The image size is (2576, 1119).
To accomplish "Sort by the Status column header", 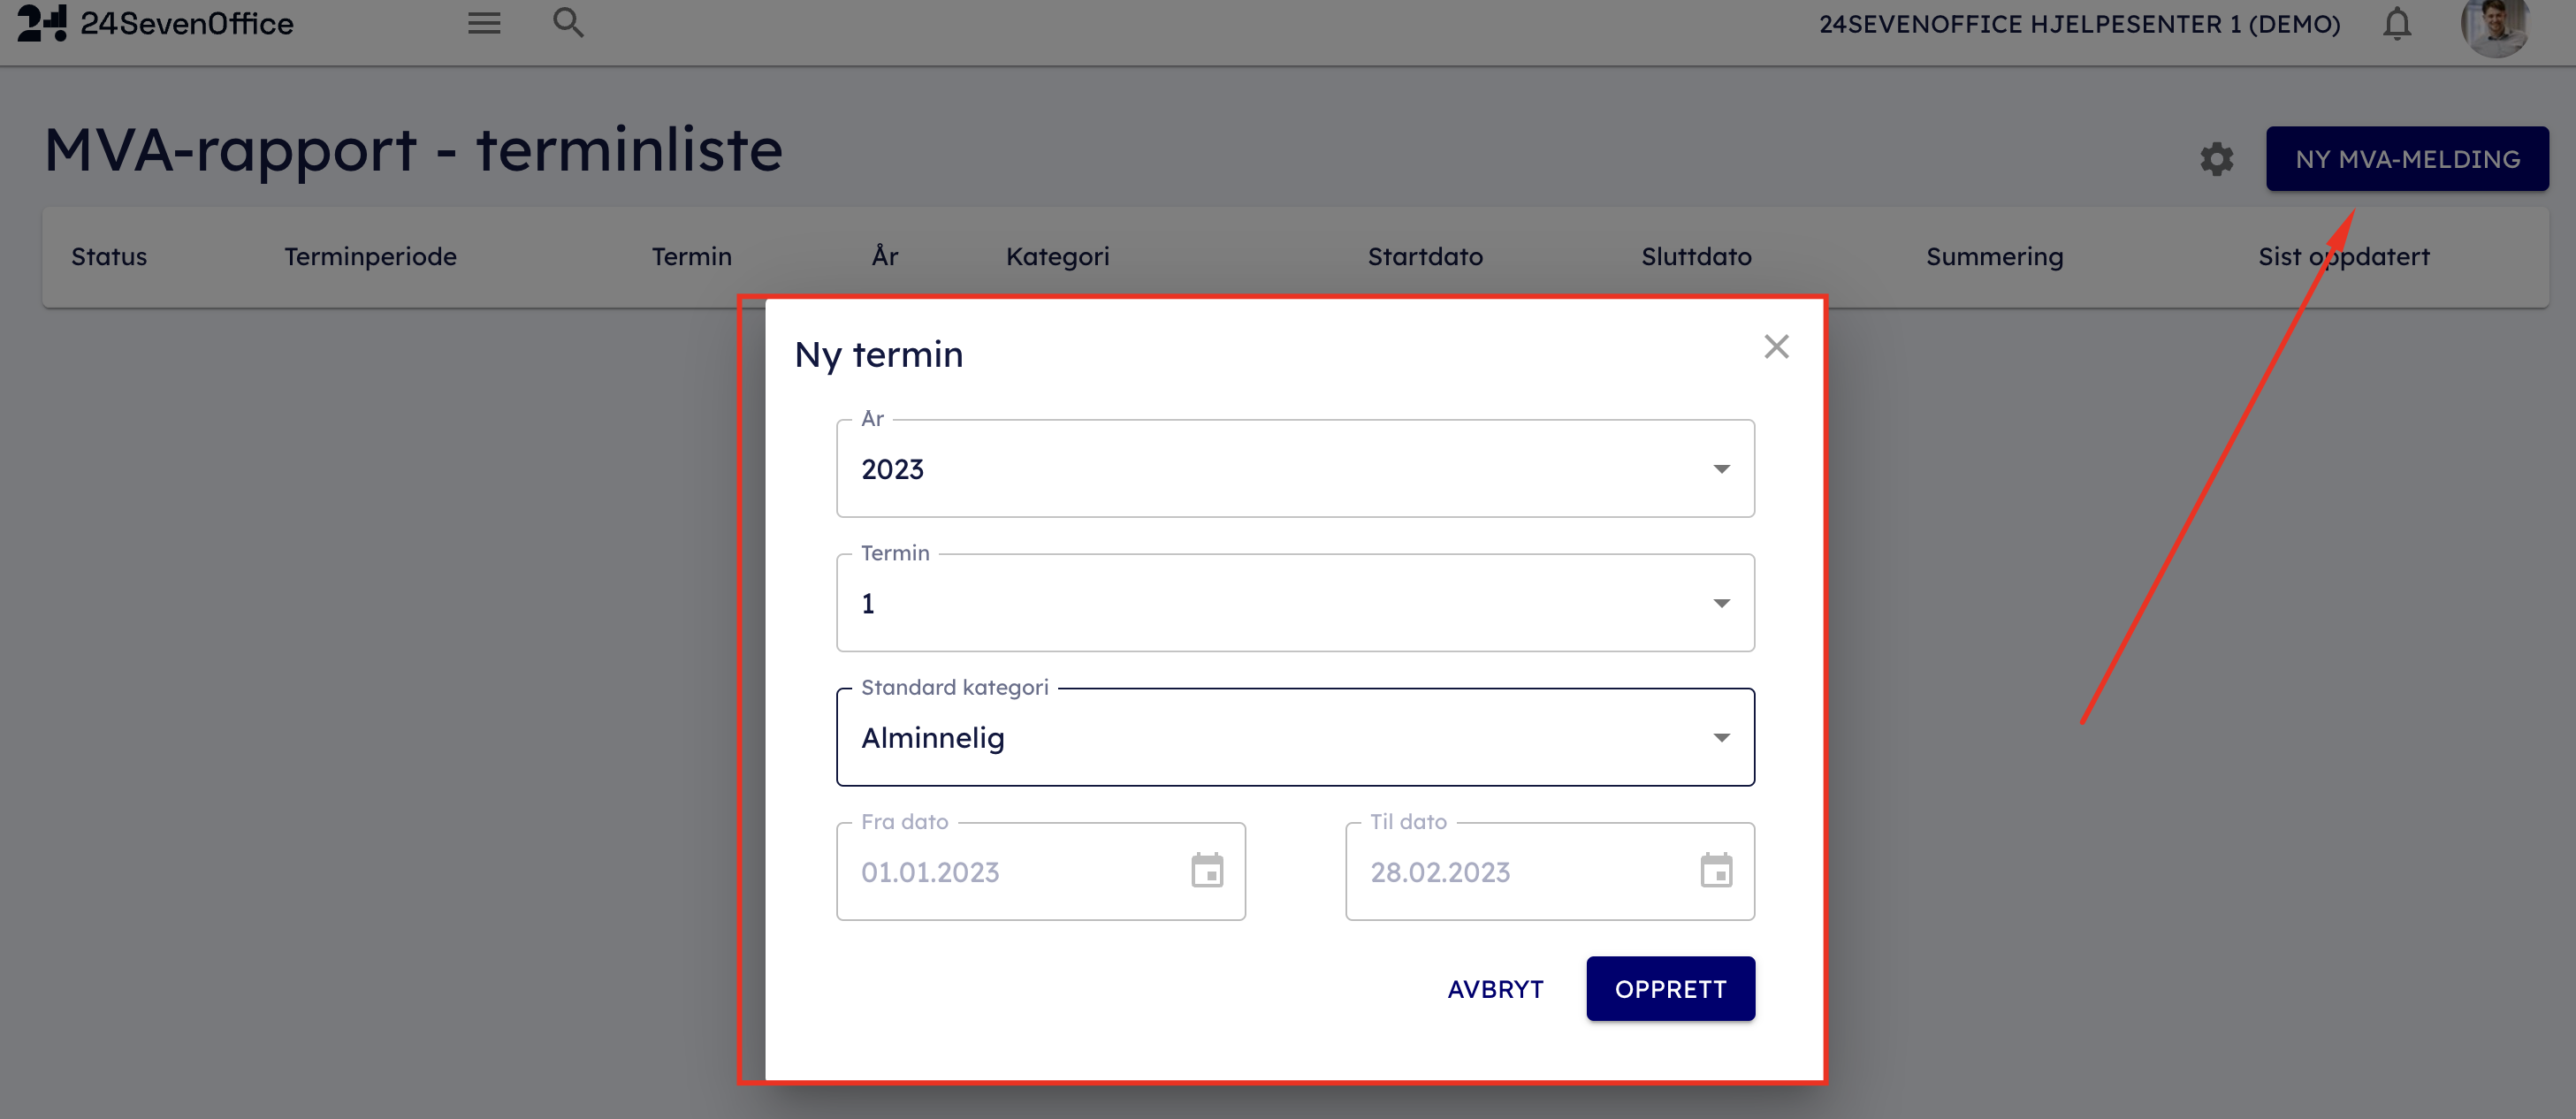I will tap(109, 257).
